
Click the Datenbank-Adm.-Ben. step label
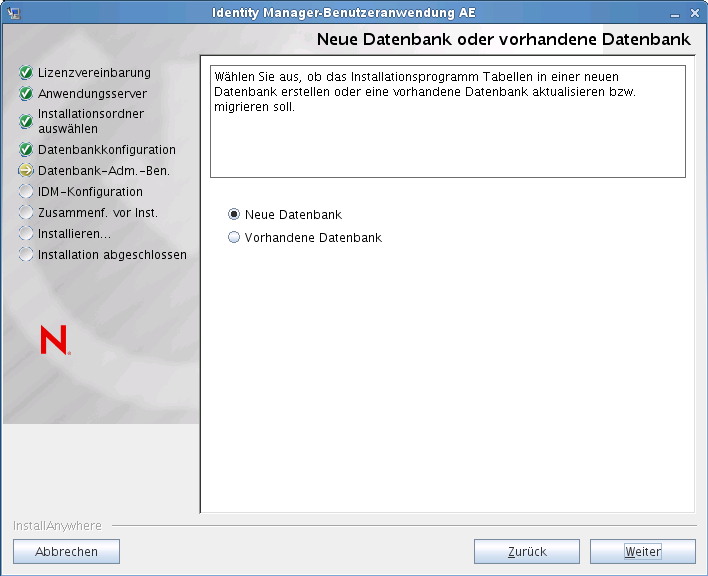point(104,171)
